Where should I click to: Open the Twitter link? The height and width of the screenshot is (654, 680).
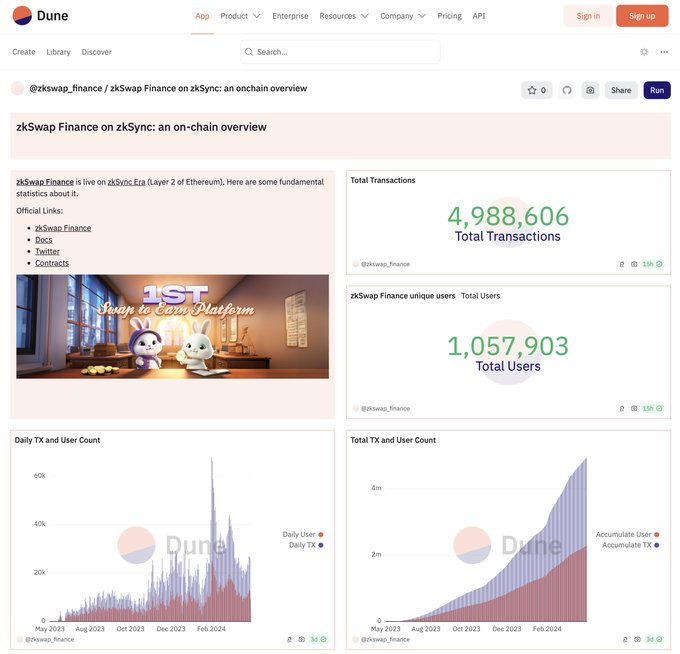pyautogui.click(x=47, y=252)
